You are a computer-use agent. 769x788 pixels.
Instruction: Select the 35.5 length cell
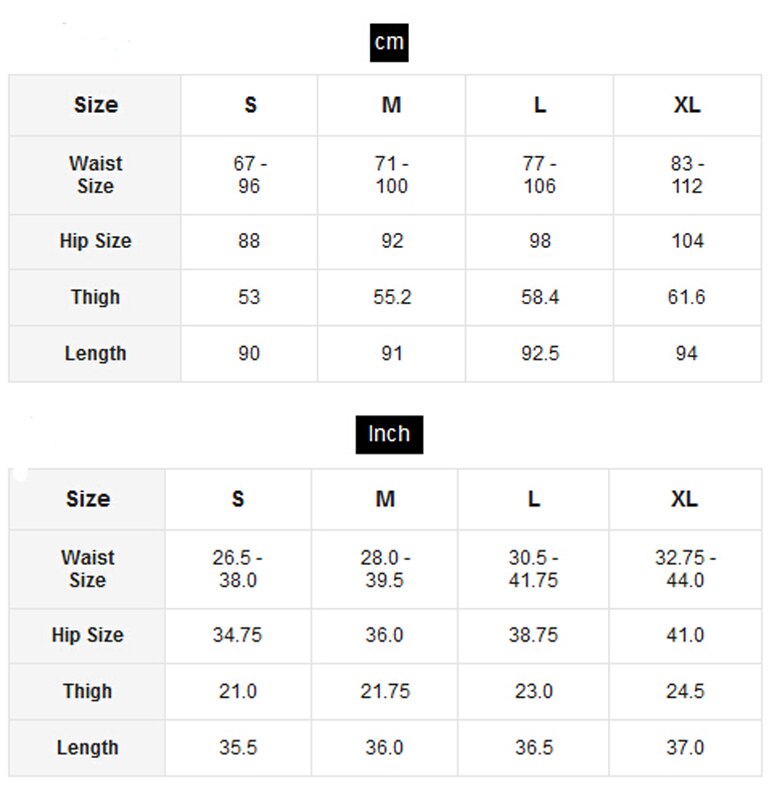click(238, 747)
